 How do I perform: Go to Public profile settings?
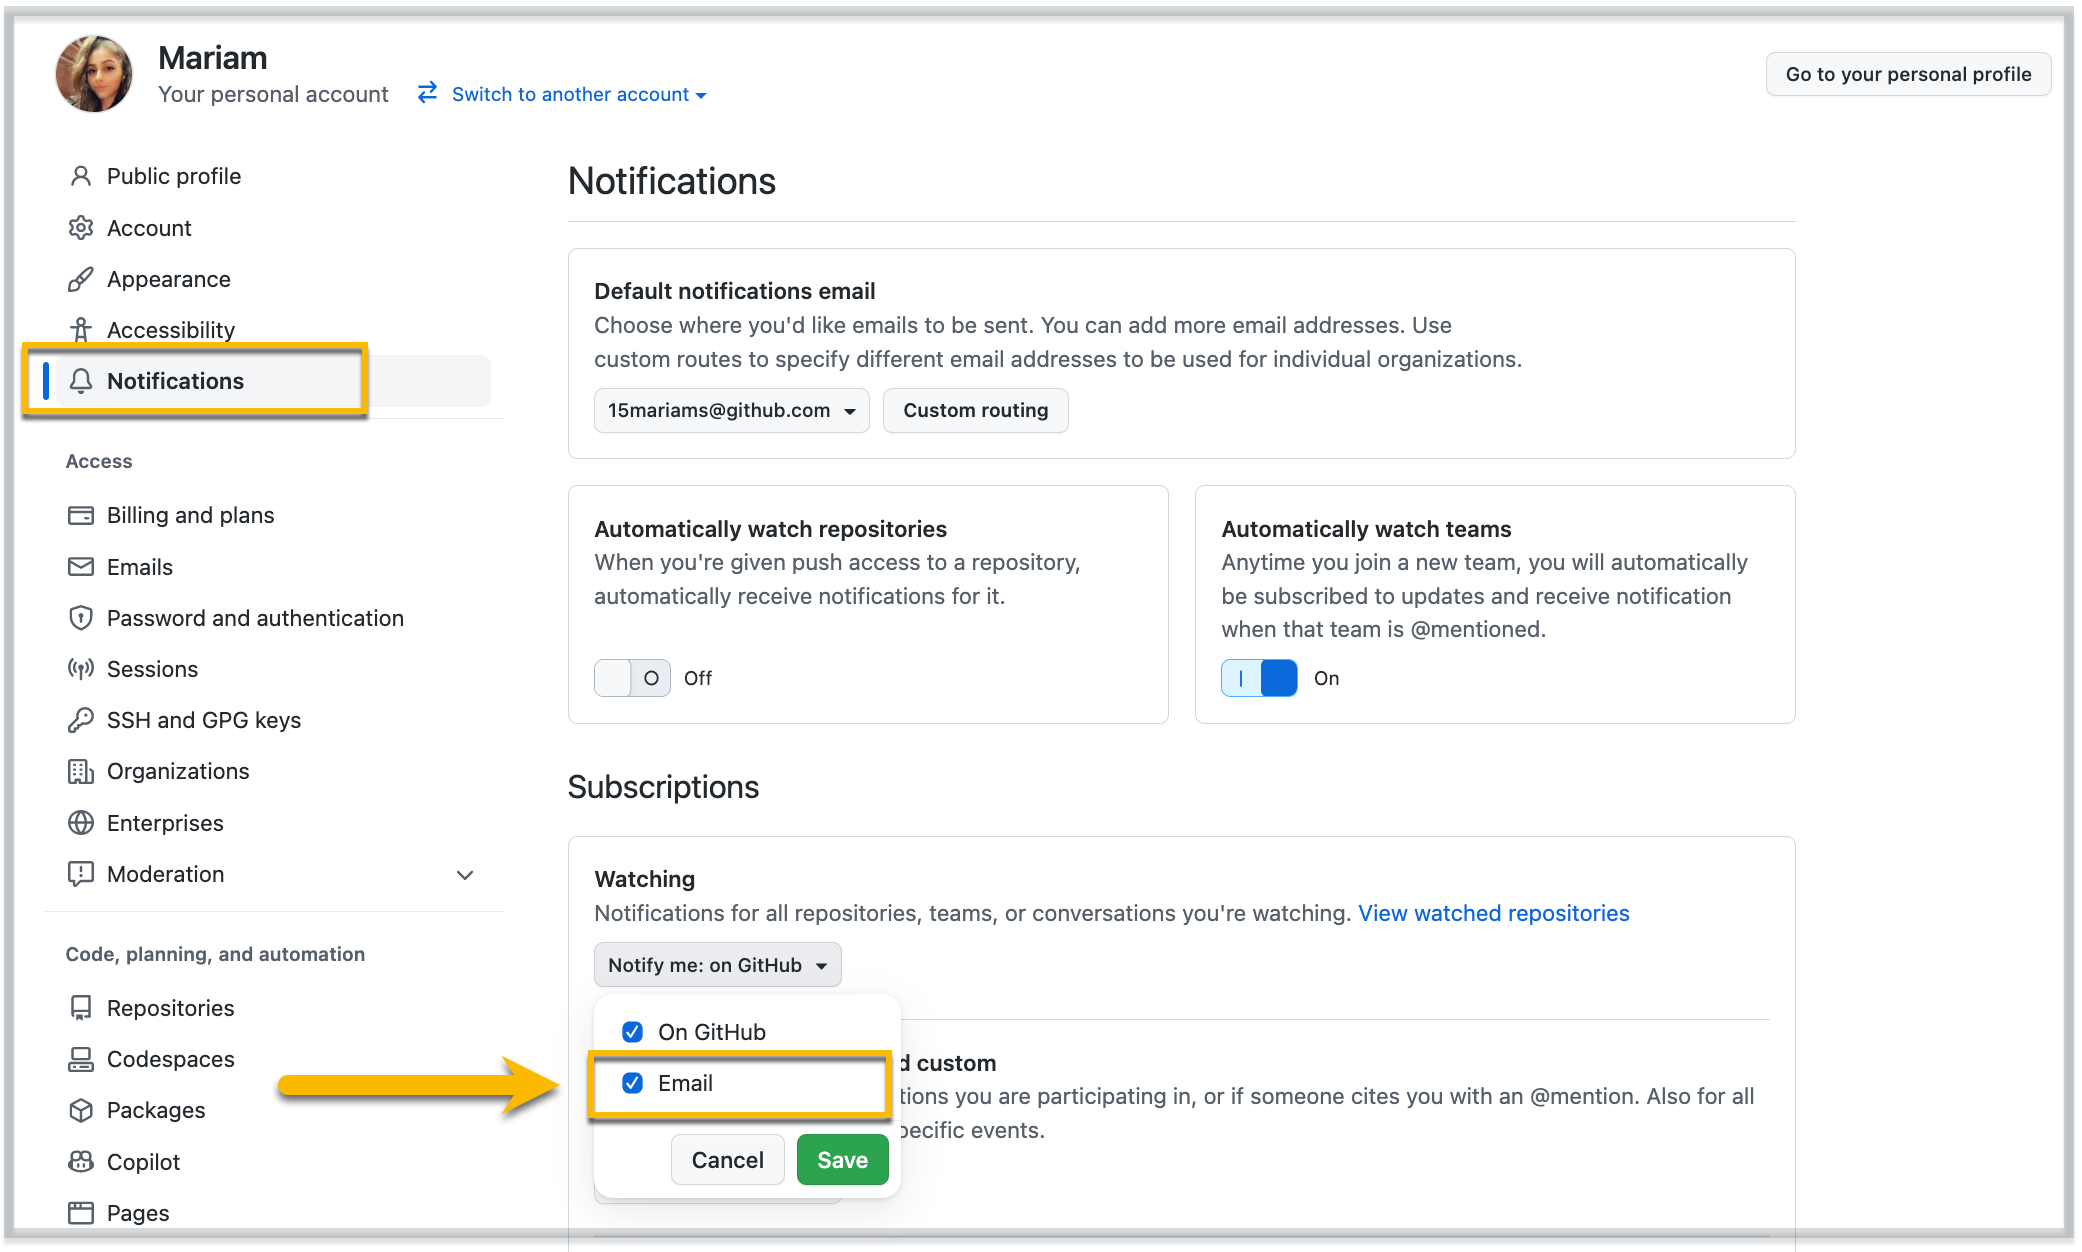click(173, 176)
